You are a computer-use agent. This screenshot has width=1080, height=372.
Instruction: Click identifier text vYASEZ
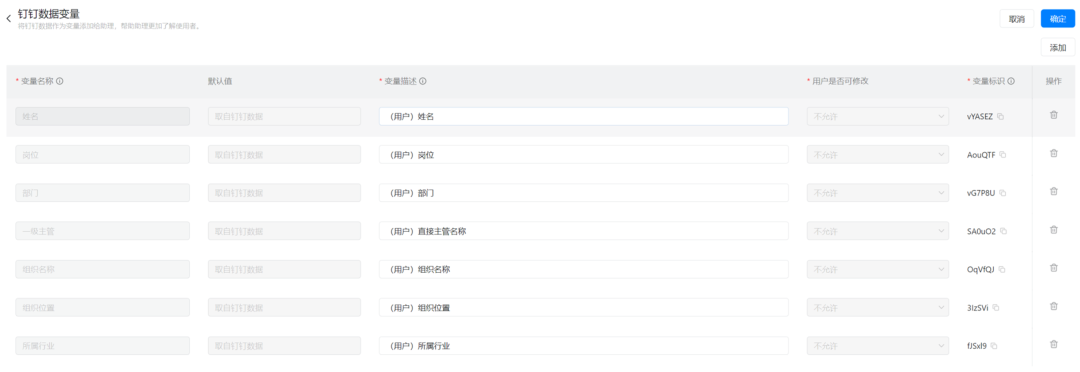[x=980, y=116]
